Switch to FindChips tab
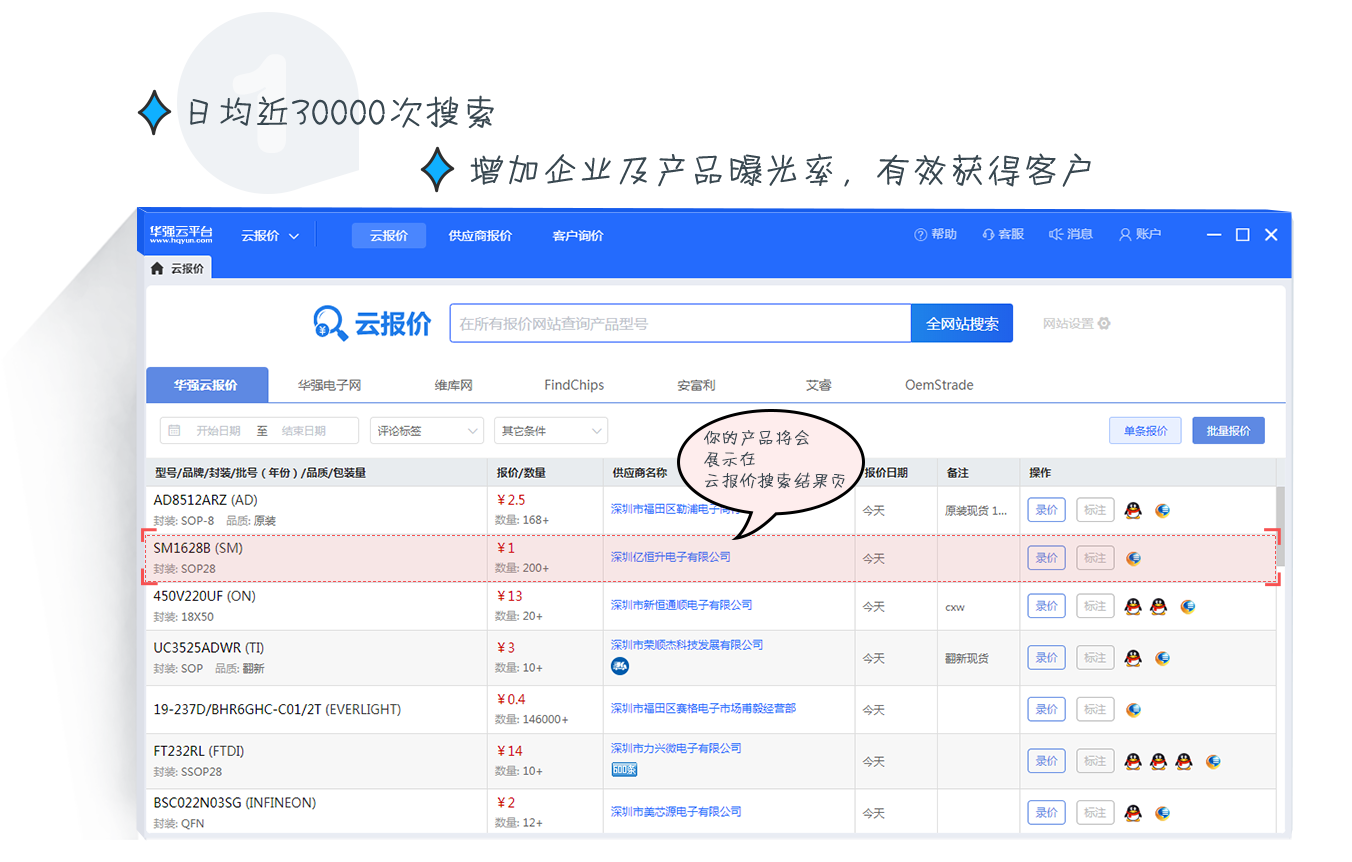 [574, 385]
